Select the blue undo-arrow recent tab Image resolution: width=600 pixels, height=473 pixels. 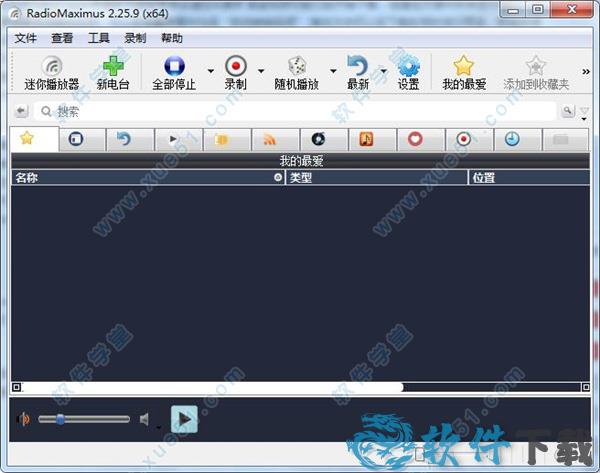[x=130, y=139]
